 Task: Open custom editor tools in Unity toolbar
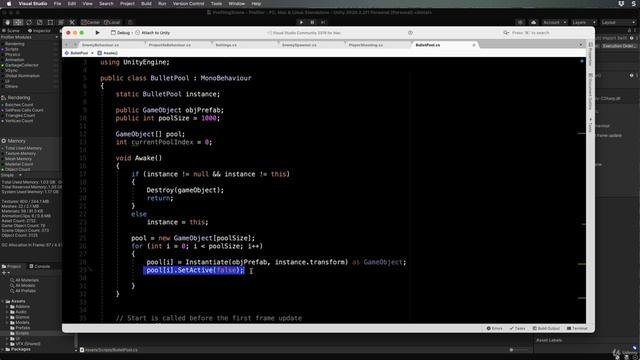pos(72,22)
